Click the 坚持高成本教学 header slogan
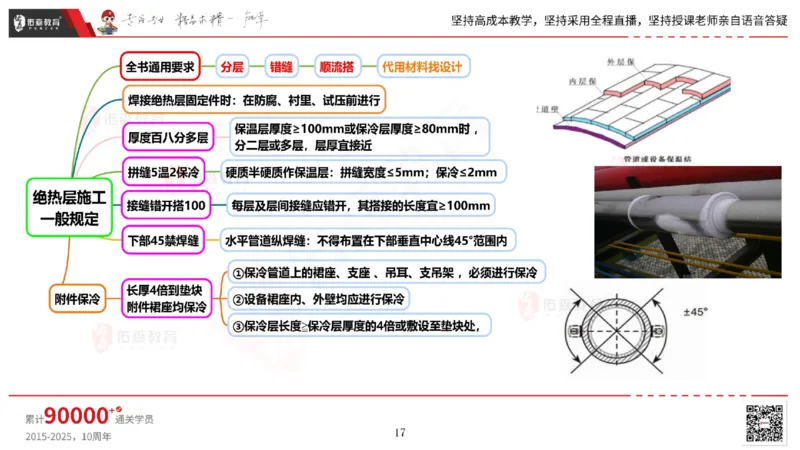 (619, 21)
